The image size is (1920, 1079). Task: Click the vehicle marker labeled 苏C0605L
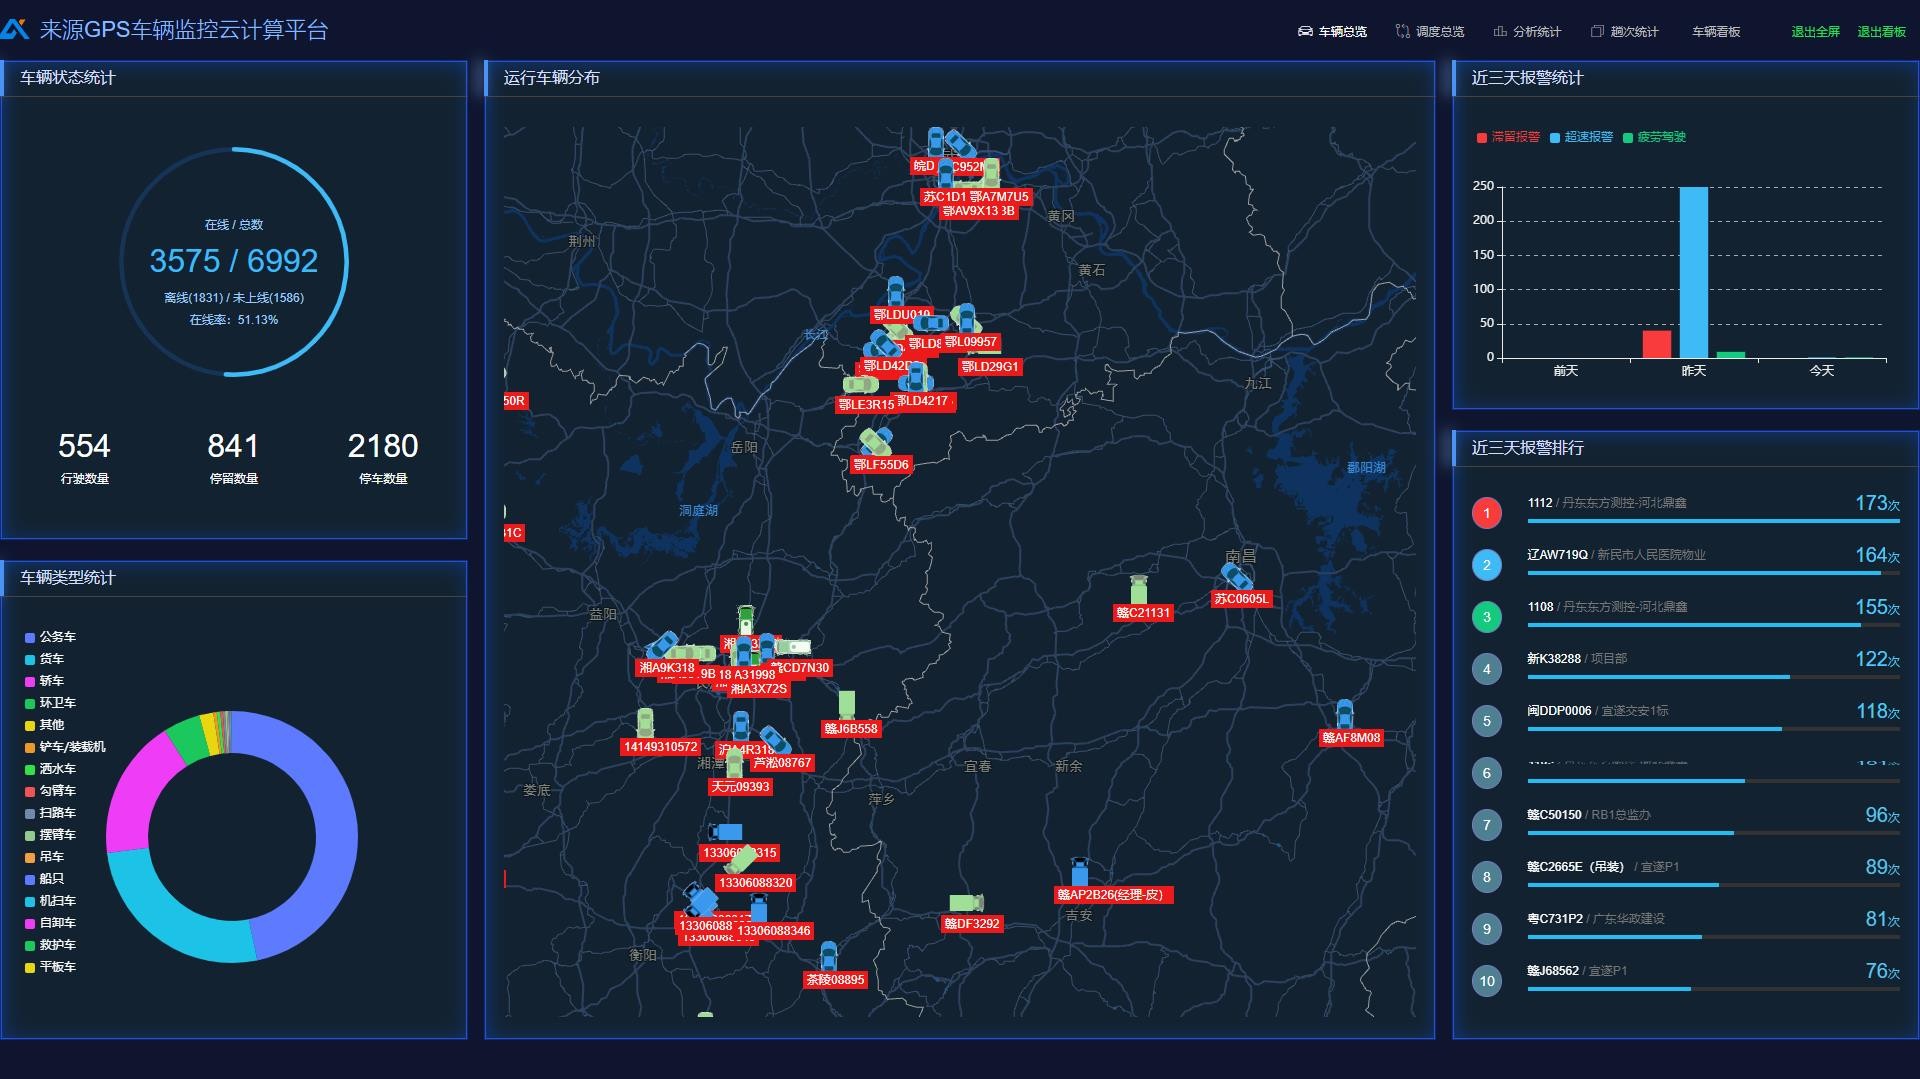(x=1237, y=577)
